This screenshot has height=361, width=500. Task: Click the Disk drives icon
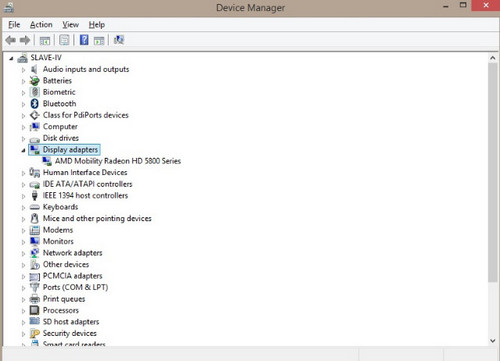34,139
